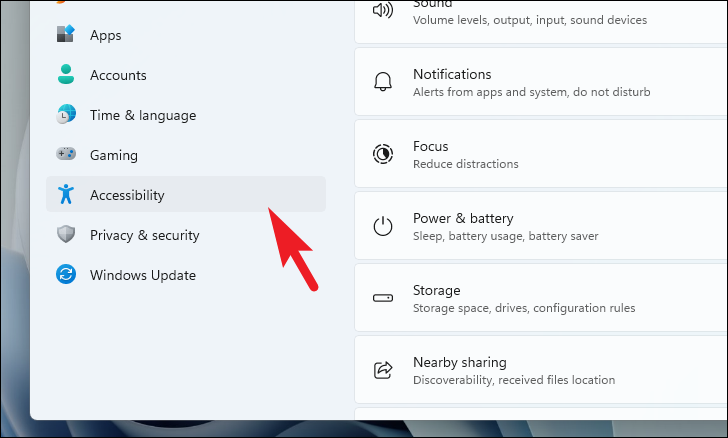Image resolution: width=728 pixels, height=438 pixels.
Task: Click the Accounts person icon
Action: click(x=66, y=74)
